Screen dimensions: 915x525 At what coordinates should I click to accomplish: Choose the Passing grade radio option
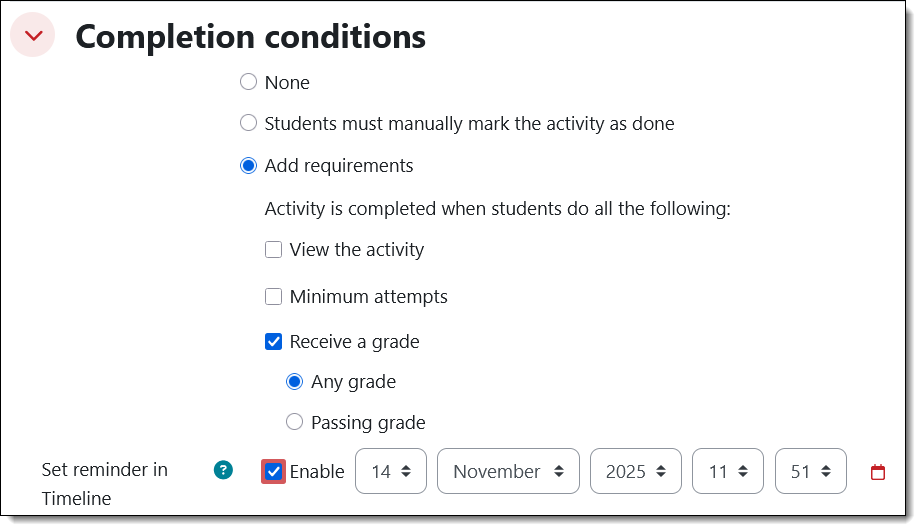point(294,423)
